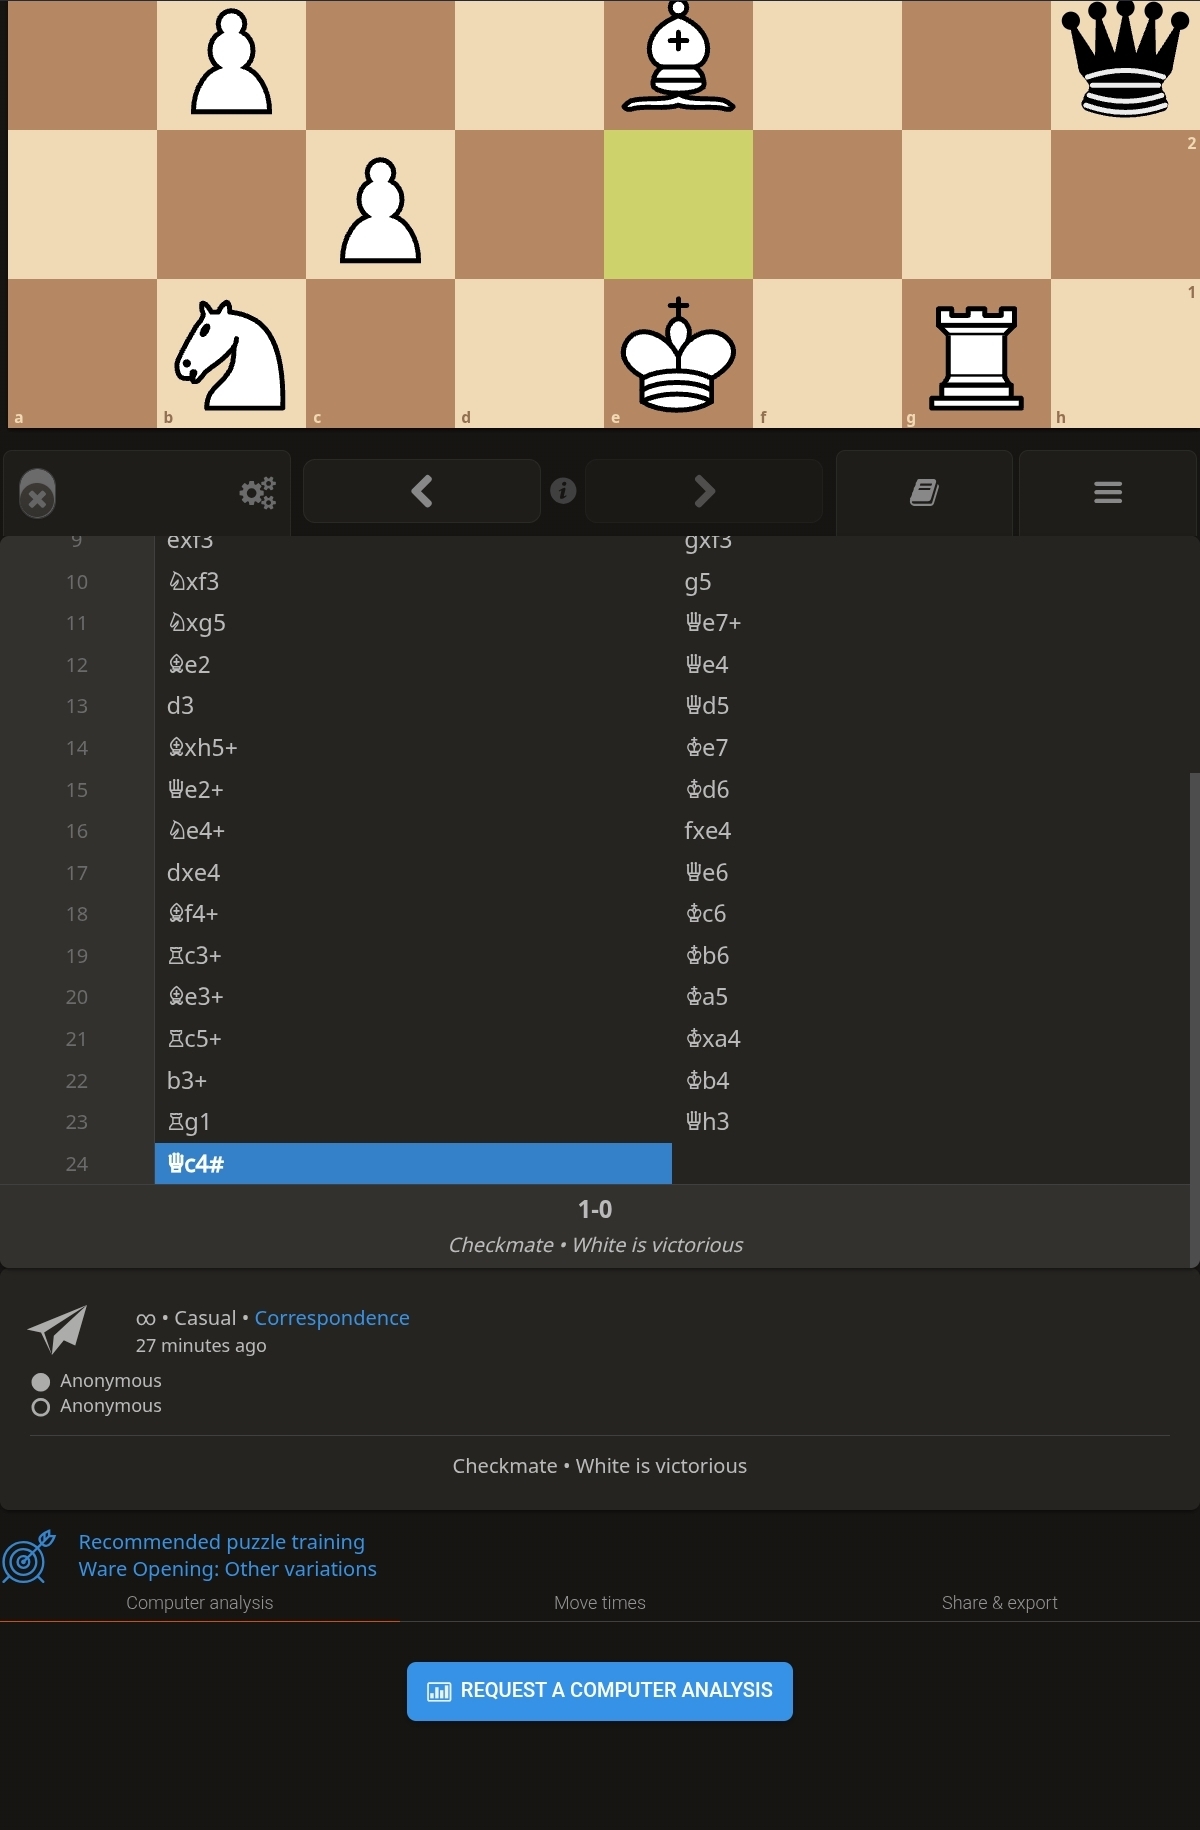
Task: Switch to Computer analysis tab
Action: coord(200,1602)
